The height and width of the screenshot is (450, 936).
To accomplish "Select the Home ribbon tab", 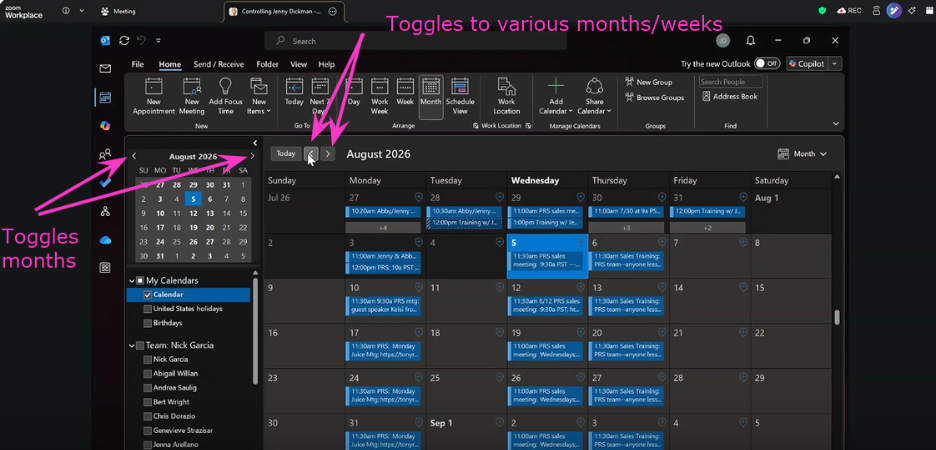I will pos(170,64).
